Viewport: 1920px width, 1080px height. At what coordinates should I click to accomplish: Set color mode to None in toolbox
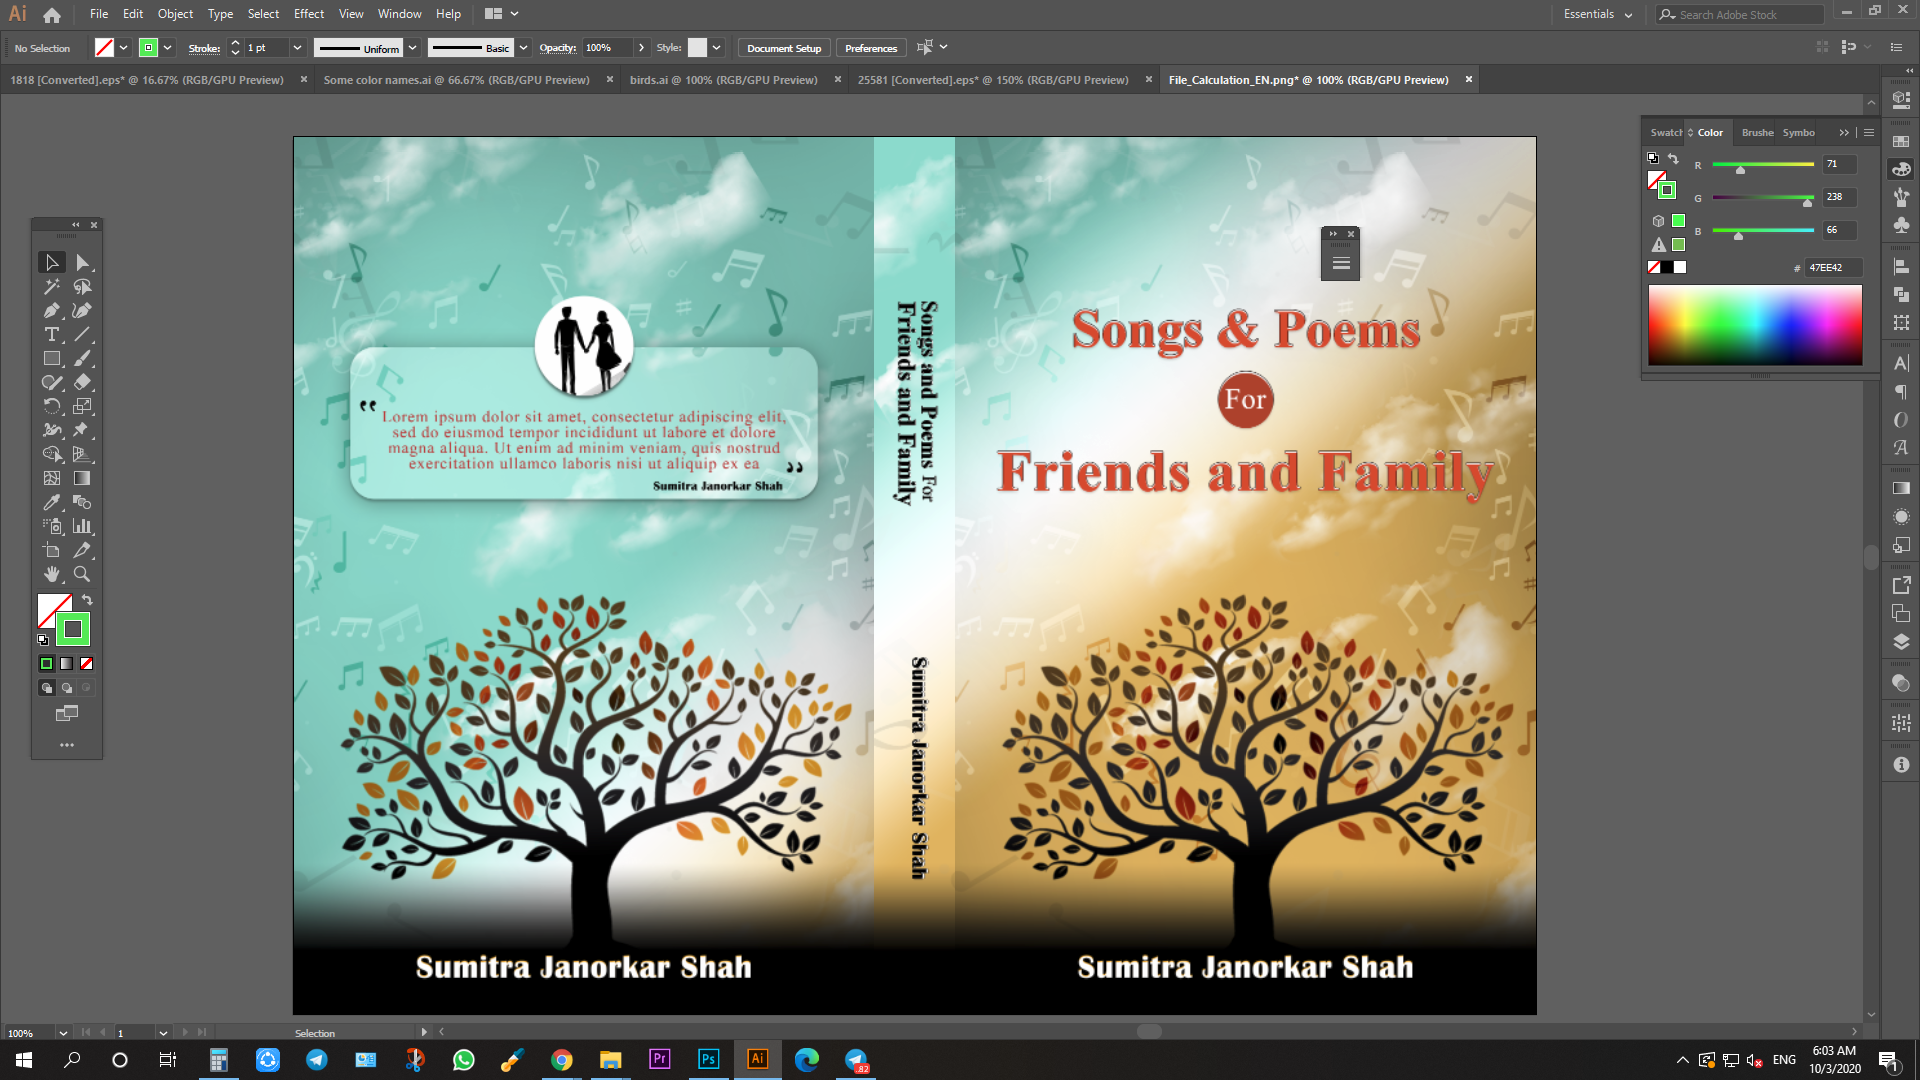(x=87, y=664)
